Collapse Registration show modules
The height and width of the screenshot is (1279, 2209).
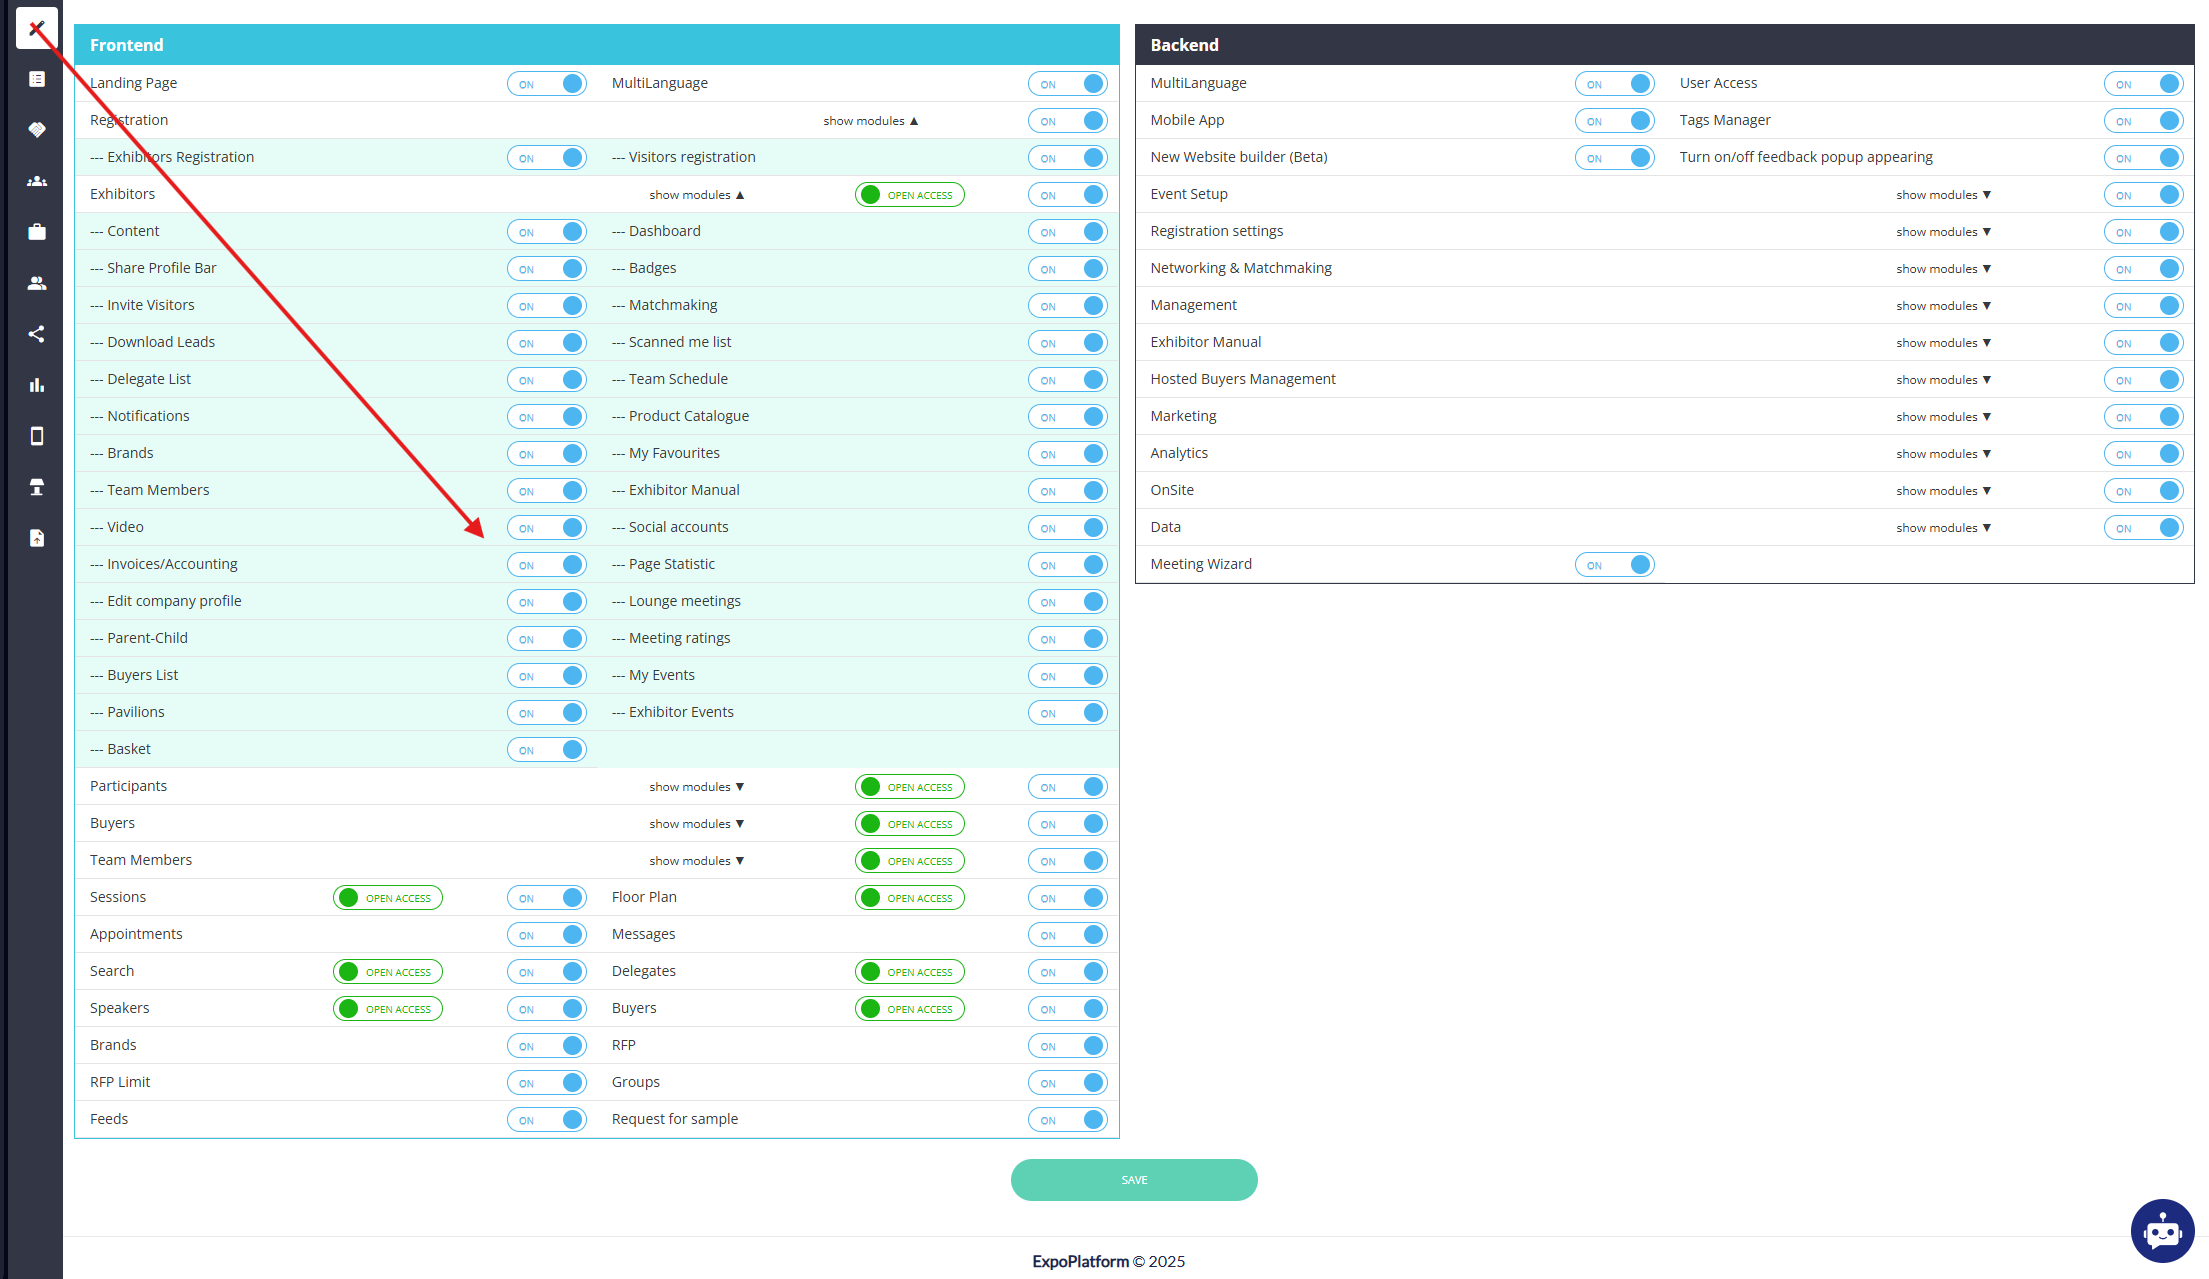(870, 121)
